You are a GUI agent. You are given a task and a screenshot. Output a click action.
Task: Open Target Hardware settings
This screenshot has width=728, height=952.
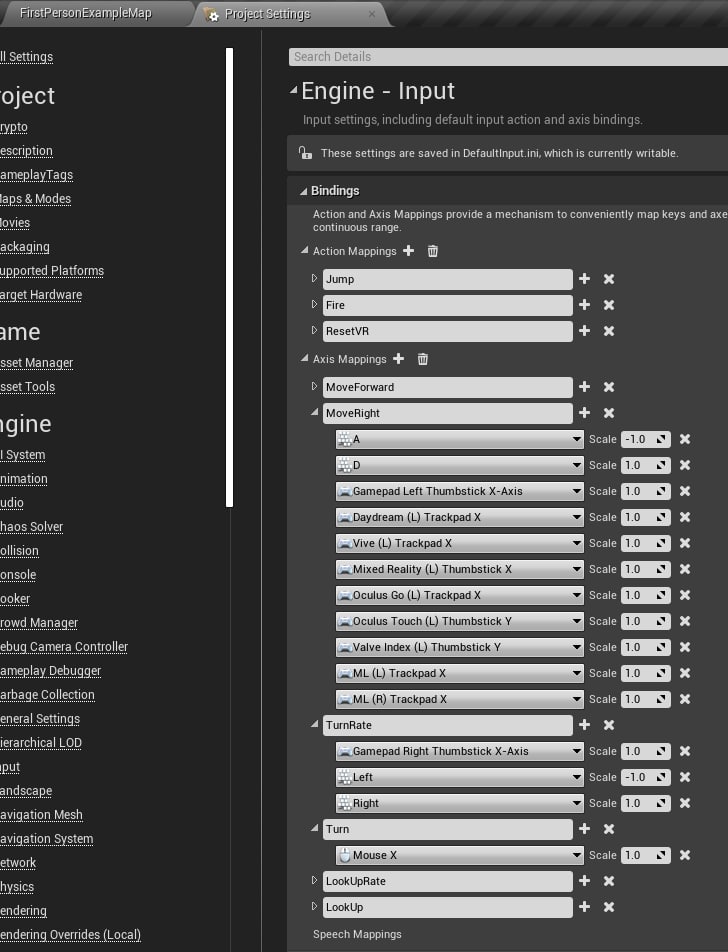click(x=41, y=294)
